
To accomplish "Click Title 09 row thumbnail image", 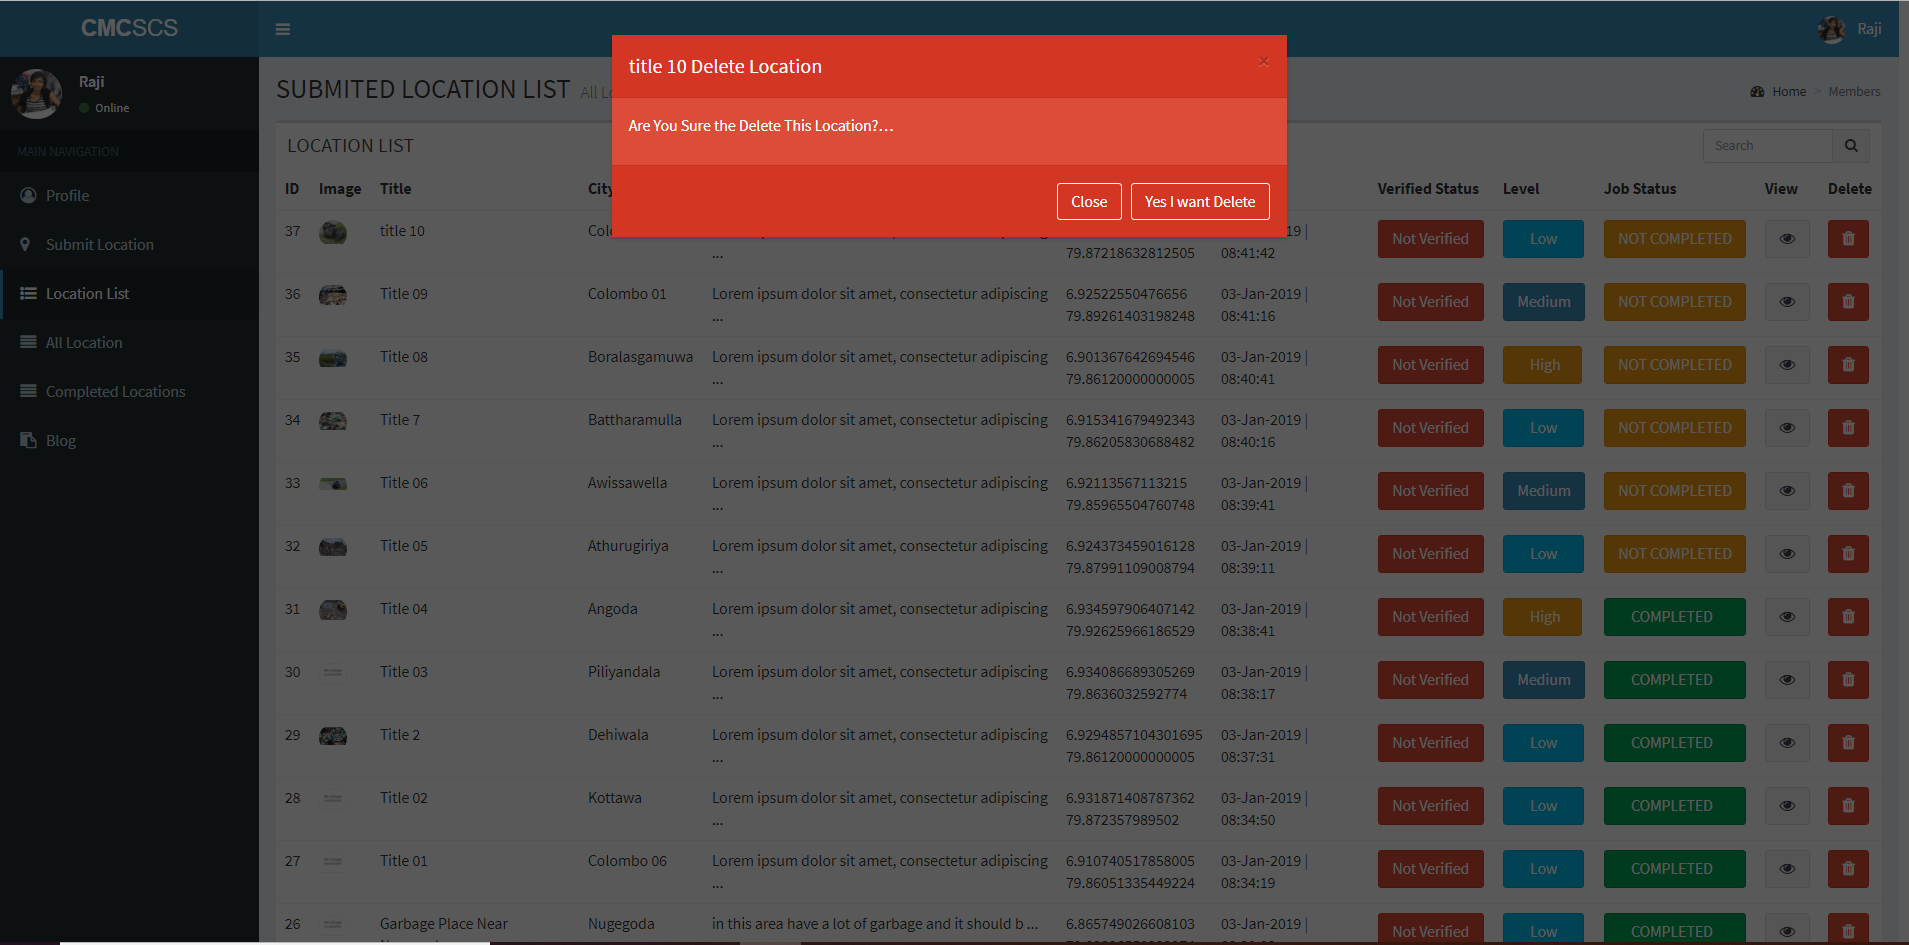I will click(333, 295).
